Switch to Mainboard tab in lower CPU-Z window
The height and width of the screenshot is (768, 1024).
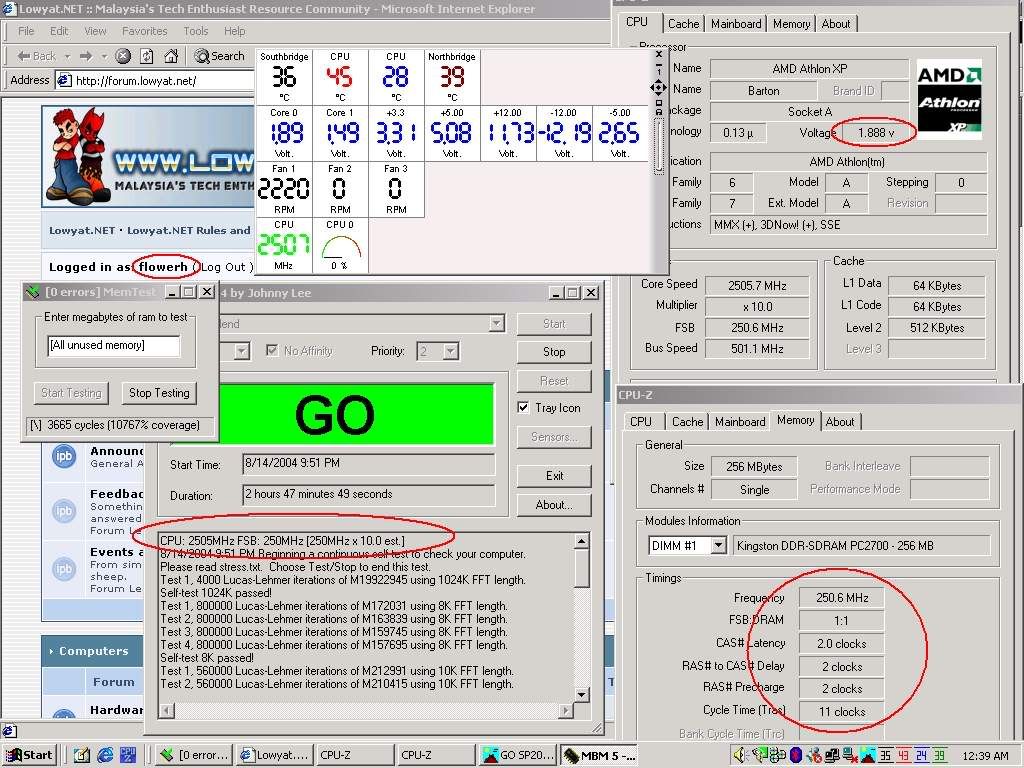coord(740,422)
